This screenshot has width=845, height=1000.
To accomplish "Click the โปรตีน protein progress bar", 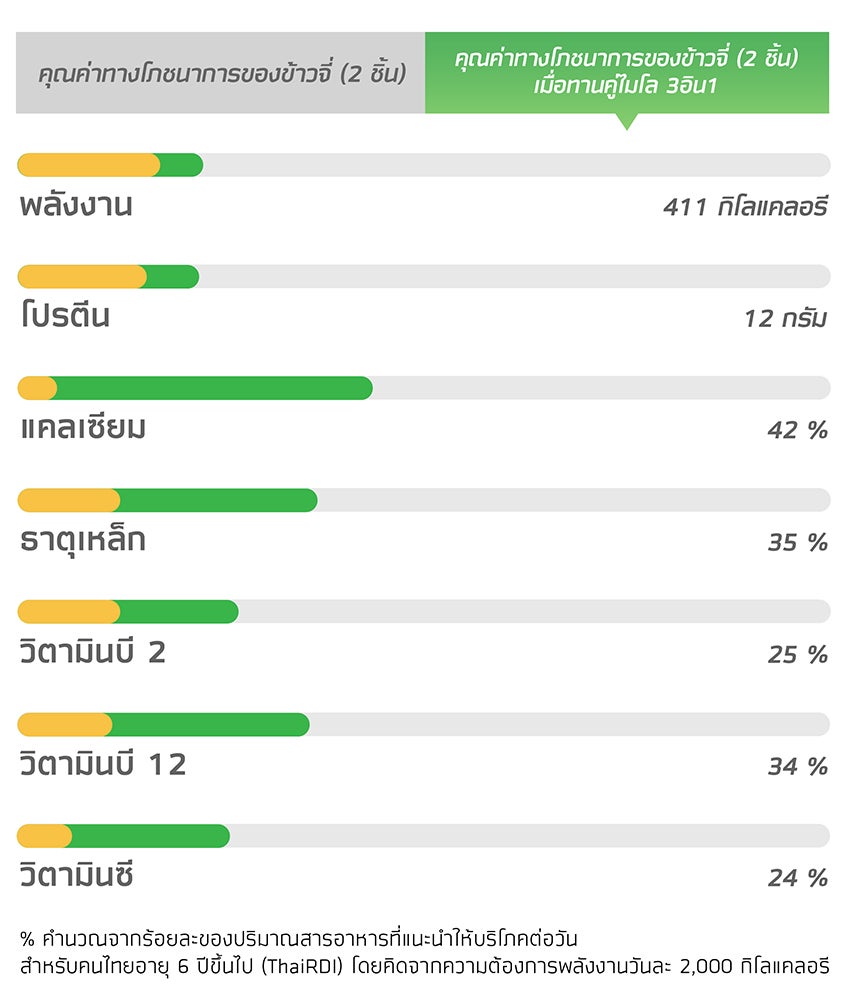I will coord(423,277).
